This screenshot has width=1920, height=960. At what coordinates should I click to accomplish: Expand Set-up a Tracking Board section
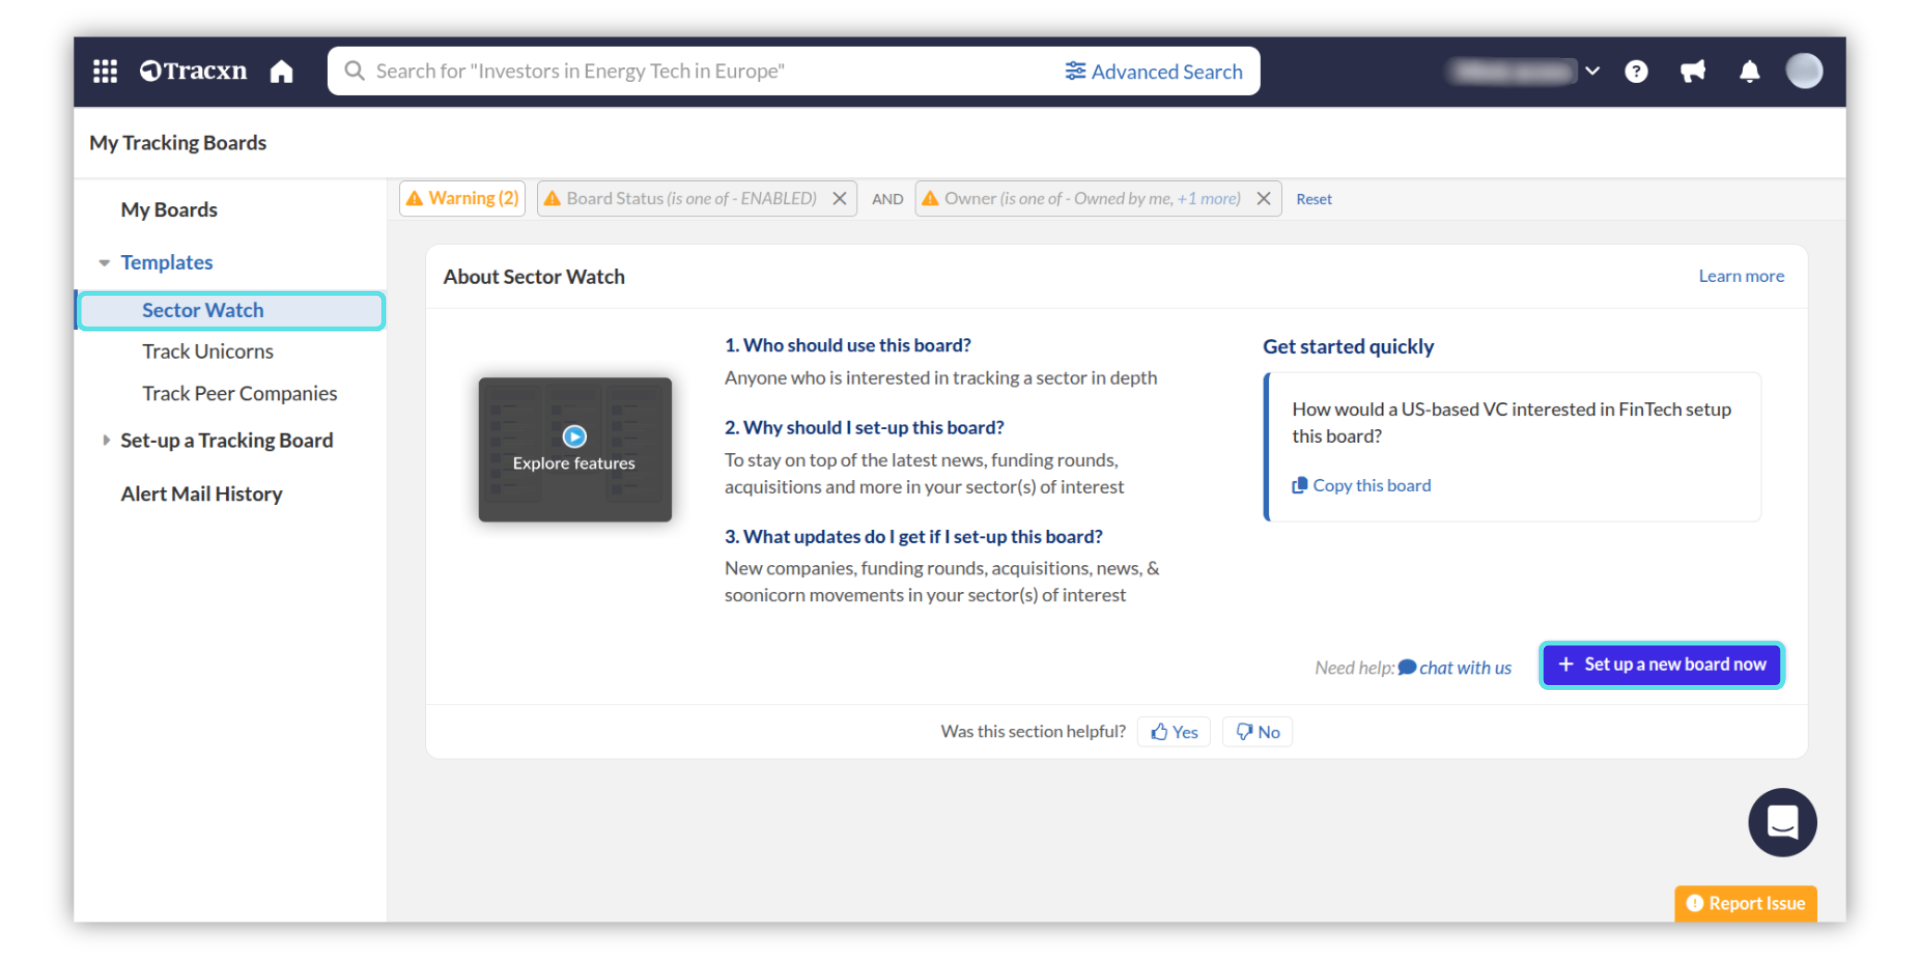(105, 440)
